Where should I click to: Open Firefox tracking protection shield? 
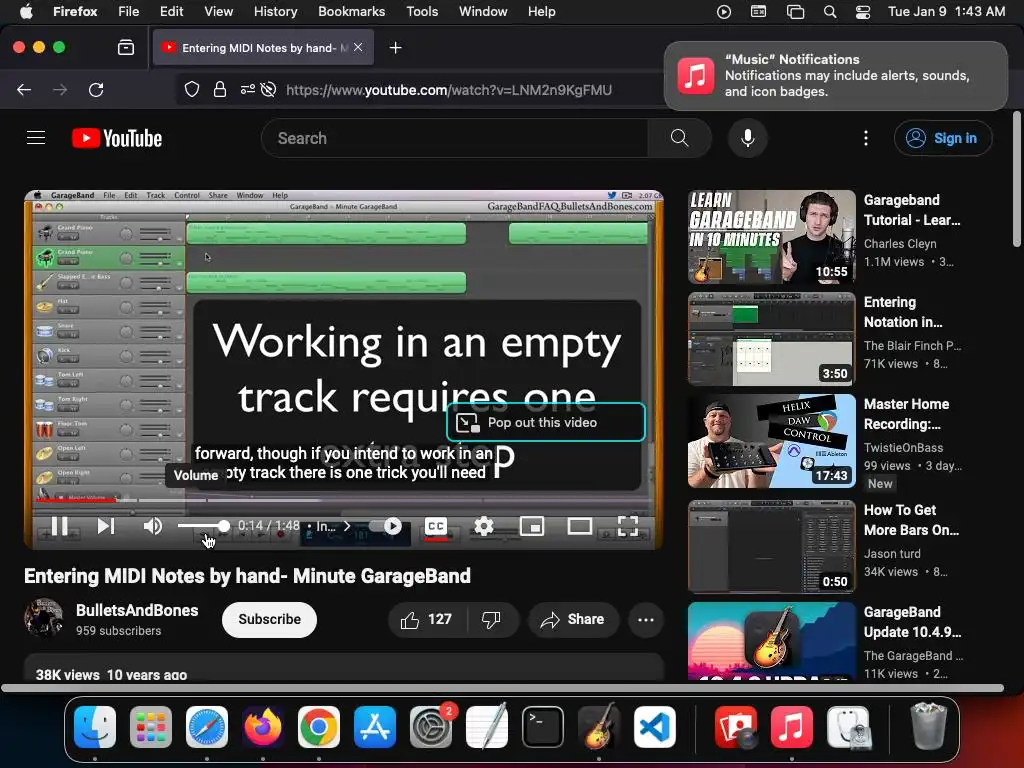coord(191,89)
